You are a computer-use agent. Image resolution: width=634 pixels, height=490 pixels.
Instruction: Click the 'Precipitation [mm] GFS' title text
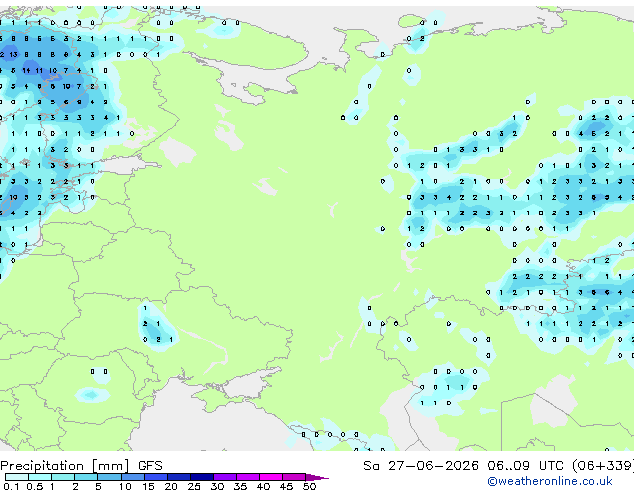point(81,466)
